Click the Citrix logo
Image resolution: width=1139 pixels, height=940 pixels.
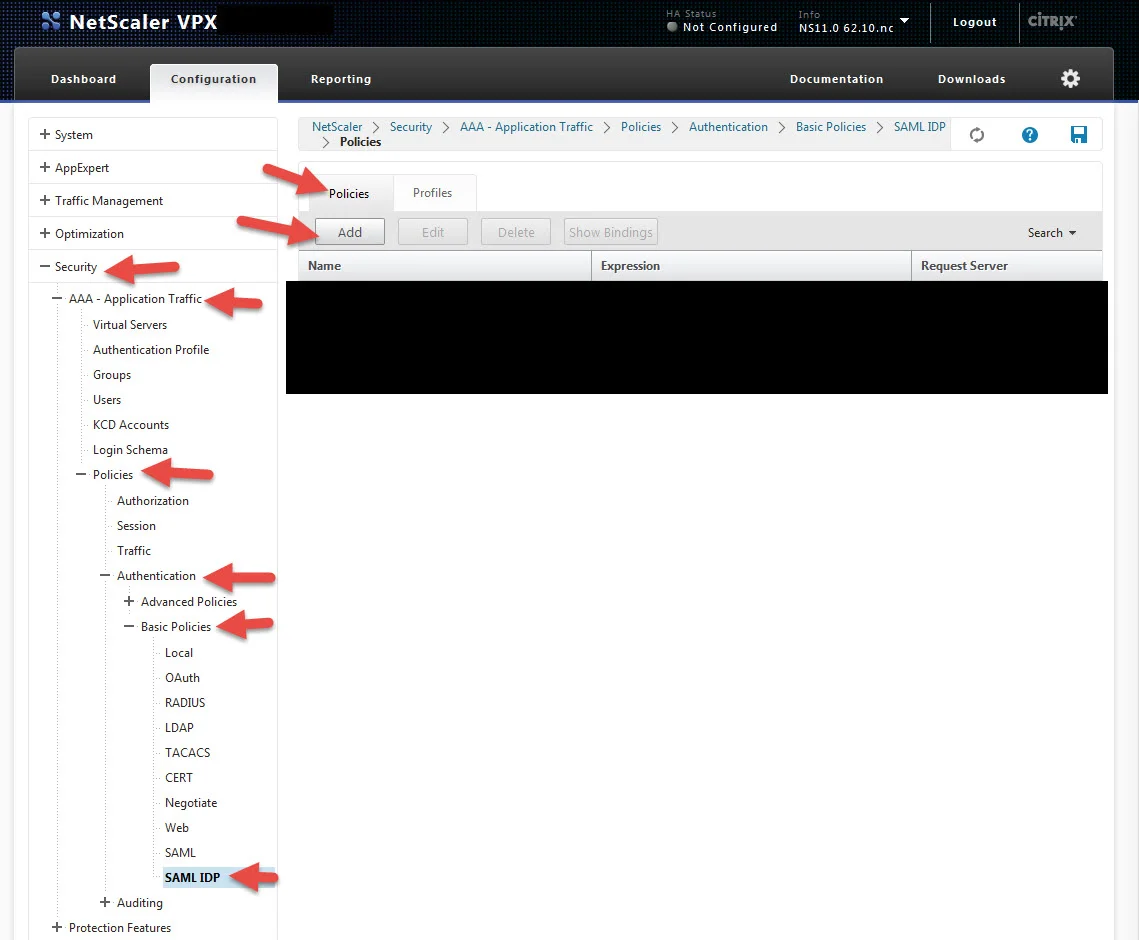tap(1051, 21)
